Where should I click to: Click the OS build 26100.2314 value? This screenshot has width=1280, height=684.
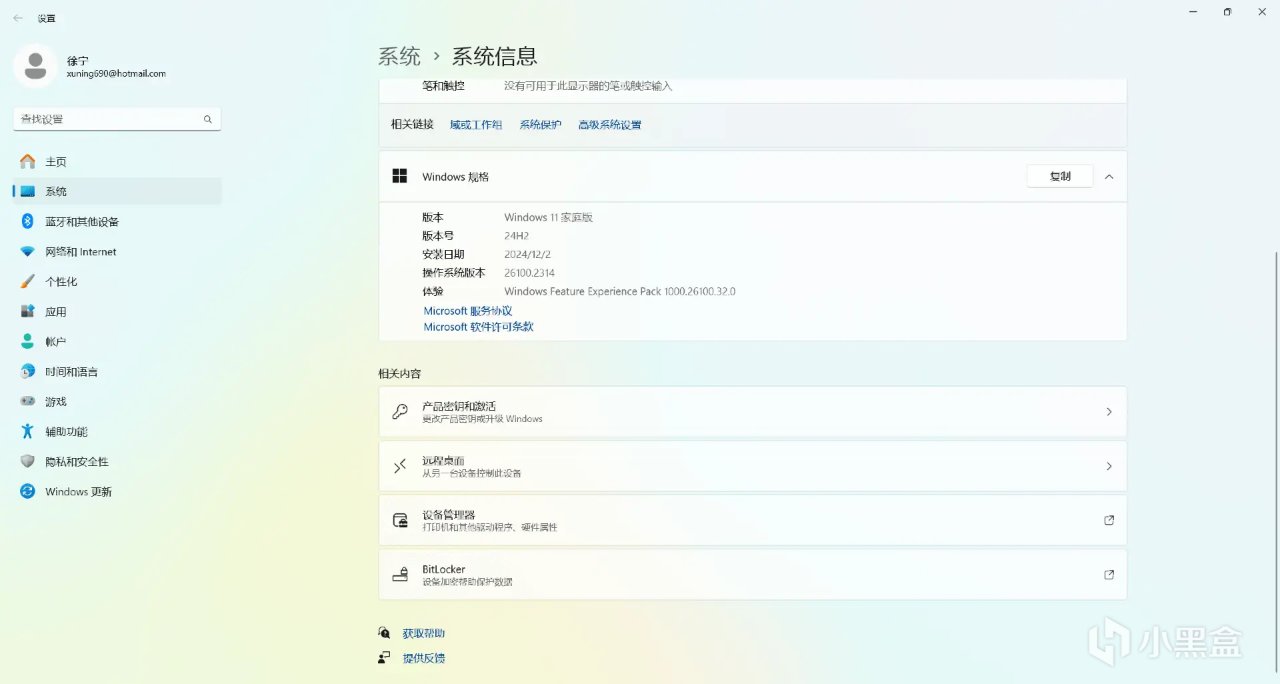pos(529,273)
